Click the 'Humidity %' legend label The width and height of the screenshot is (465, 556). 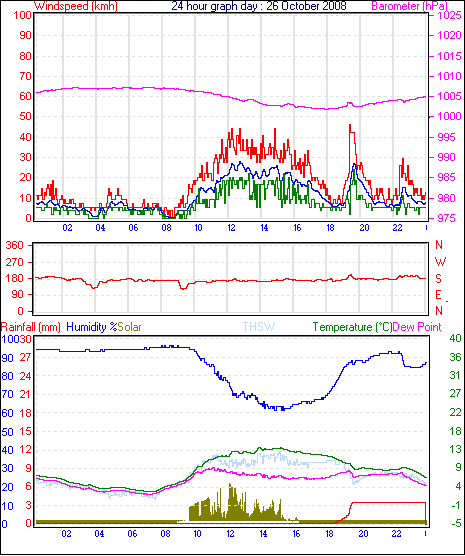coord(92,327)
